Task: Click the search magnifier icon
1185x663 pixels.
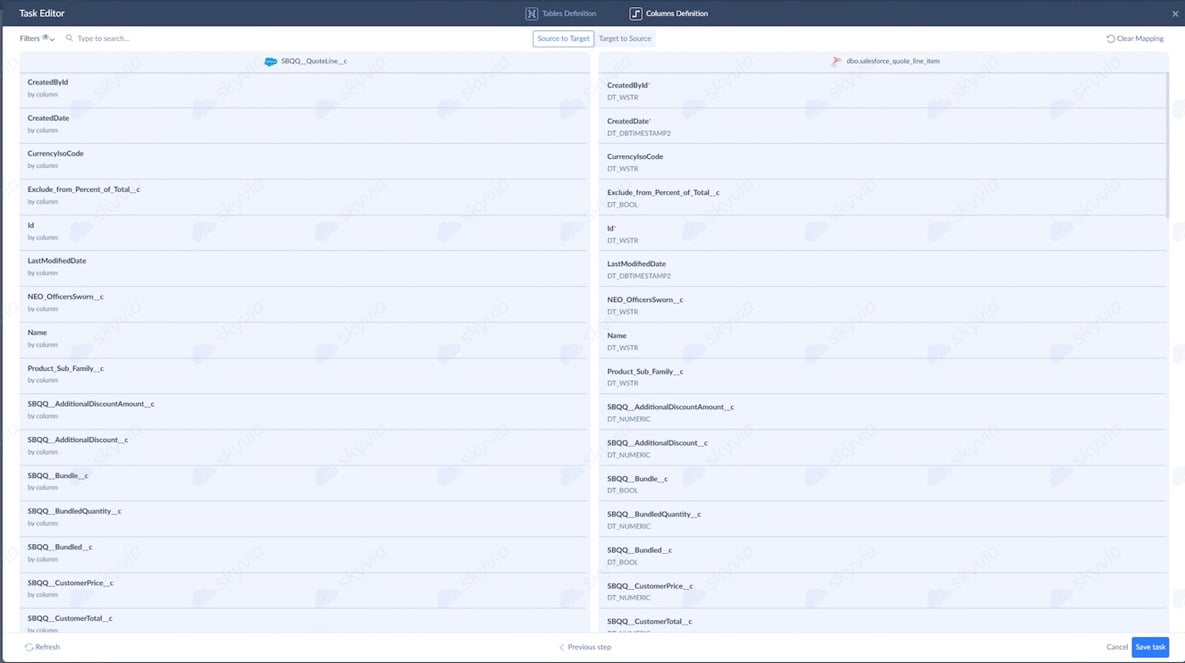Action: point(70,38)
